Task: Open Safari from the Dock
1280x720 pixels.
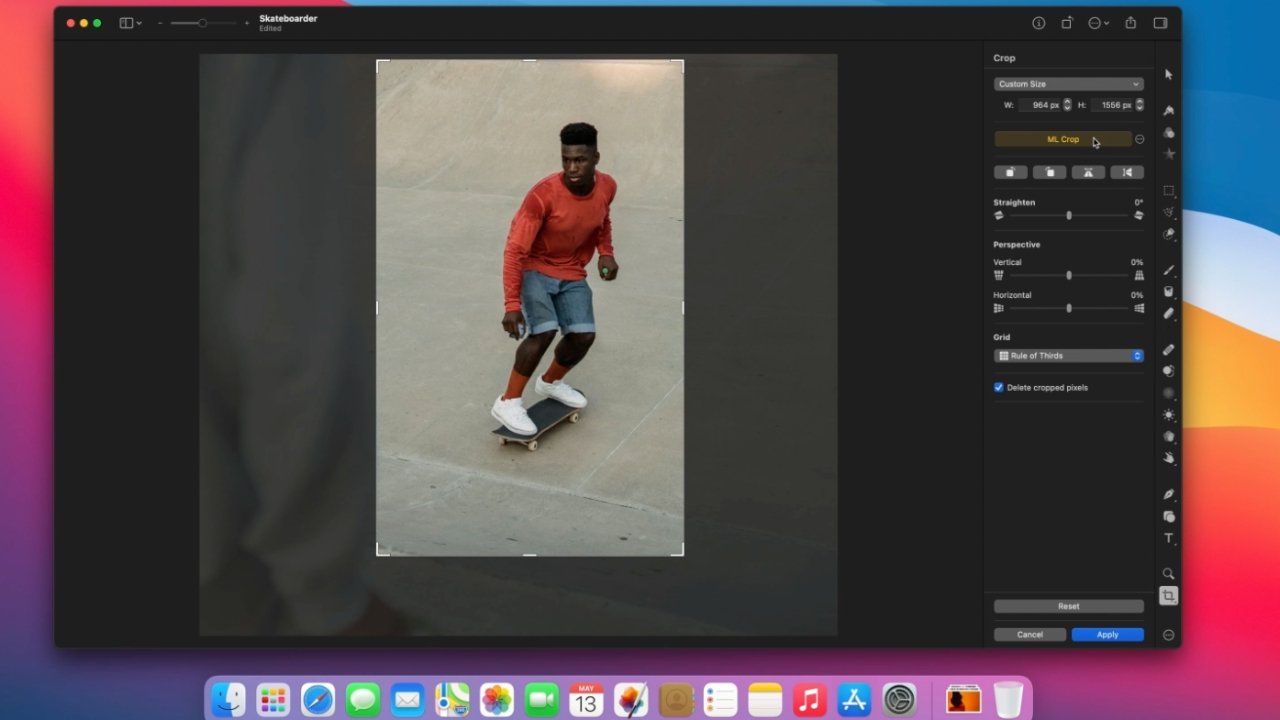Action: tap(318, 700)
